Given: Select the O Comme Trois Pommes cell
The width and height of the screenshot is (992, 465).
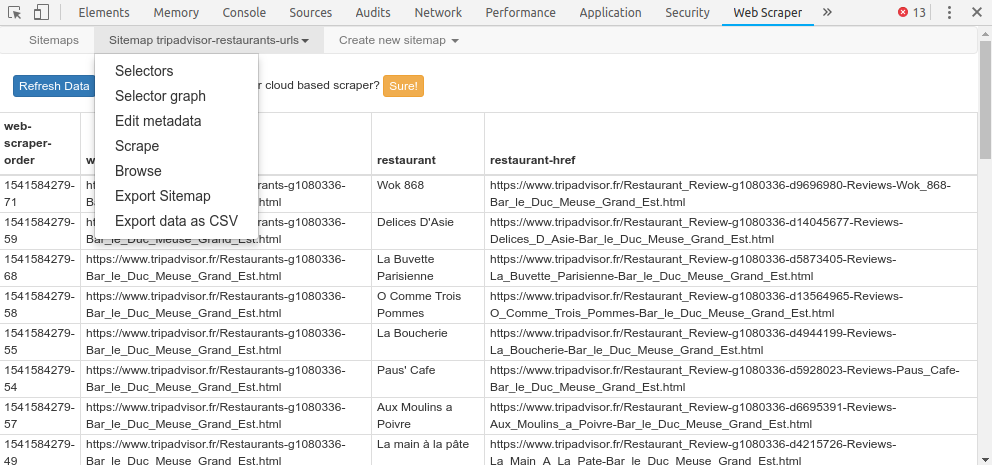Looking at the screenshot, I should click(x=428, y=305).
